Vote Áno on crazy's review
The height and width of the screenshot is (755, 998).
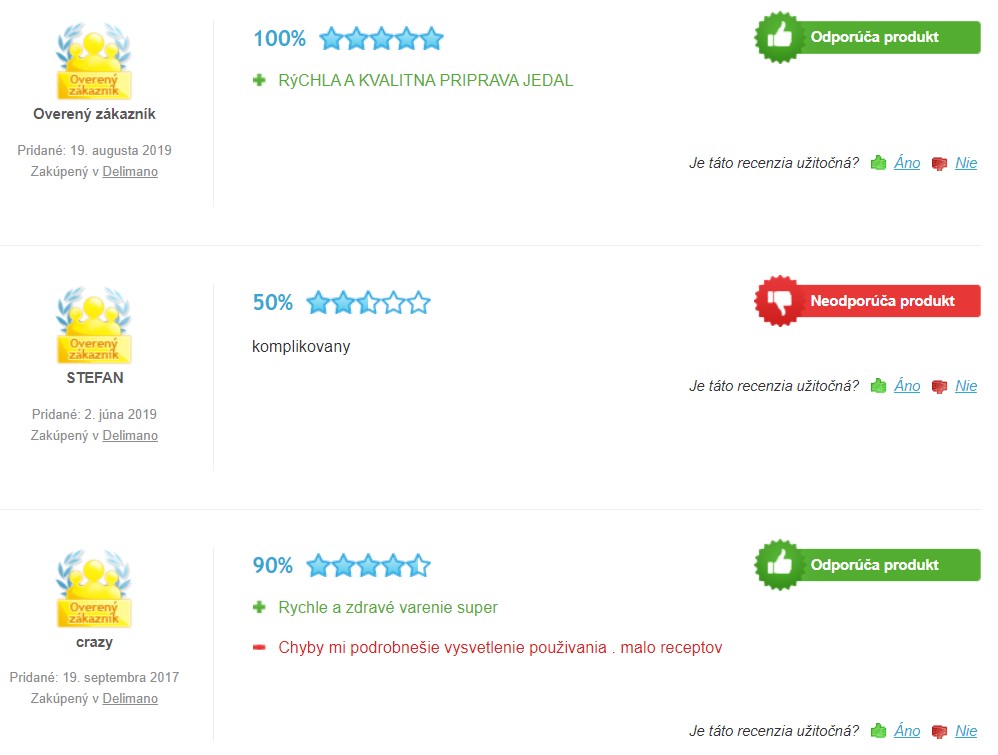pyautogui.click(x=907, y=731)
